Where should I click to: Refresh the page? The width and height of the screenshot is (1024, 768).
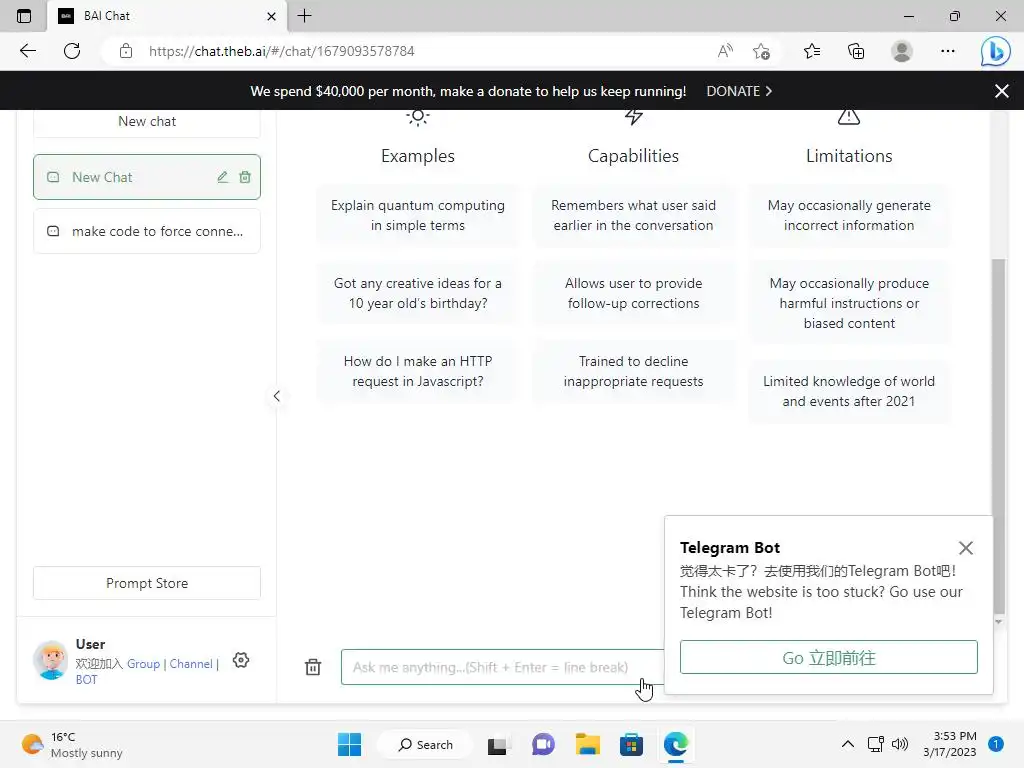pos(72,51)
